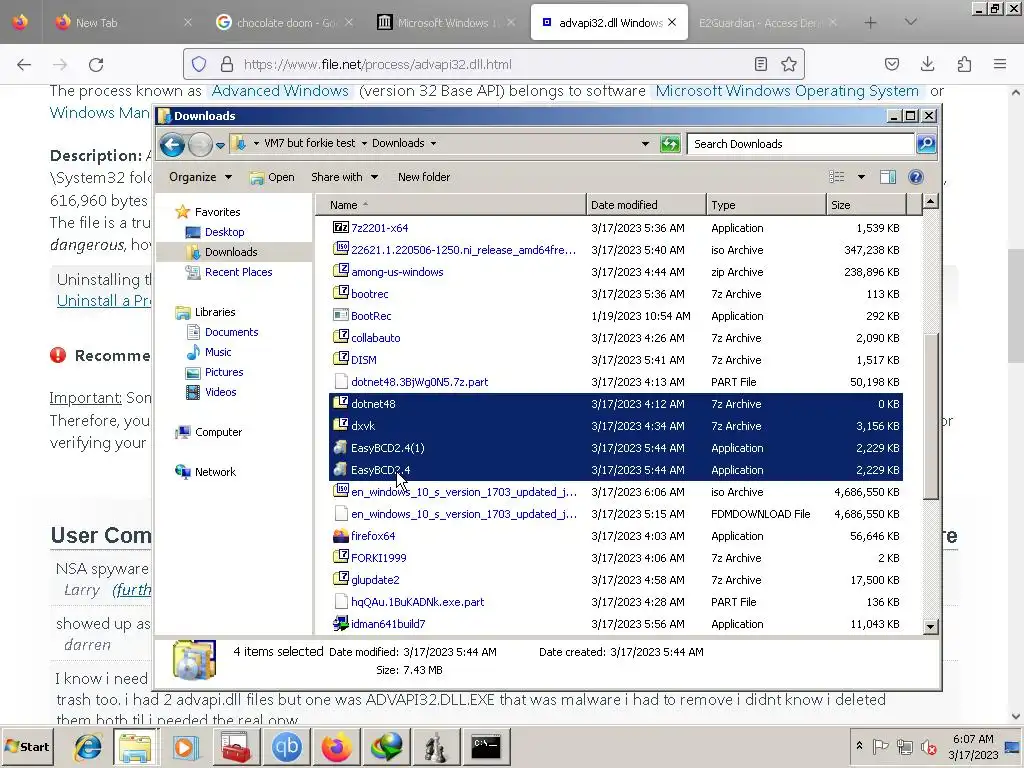The height and width of the screenshot is (768, 1024).
Task: Sort by Size column header
Action: [867, 205]
